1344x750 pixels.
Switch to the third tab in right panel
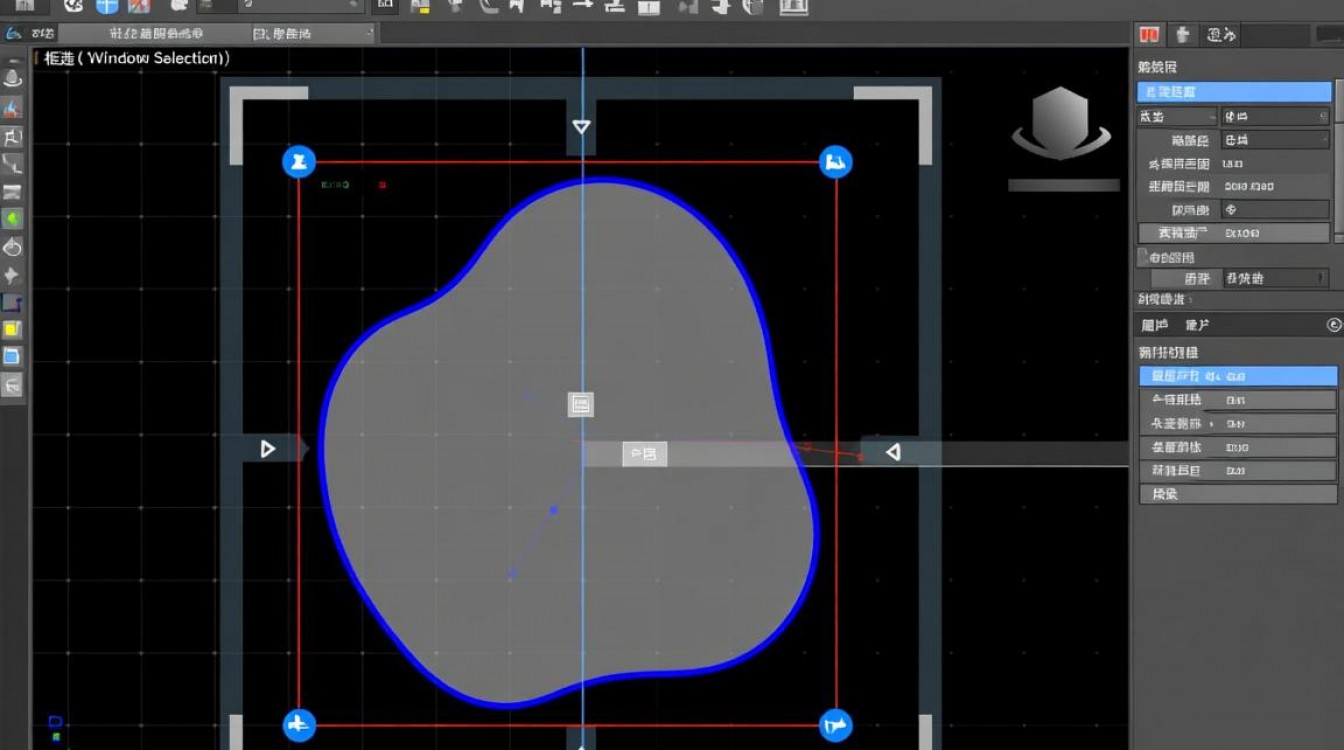pyautogui.click(x=1219, y=35)
